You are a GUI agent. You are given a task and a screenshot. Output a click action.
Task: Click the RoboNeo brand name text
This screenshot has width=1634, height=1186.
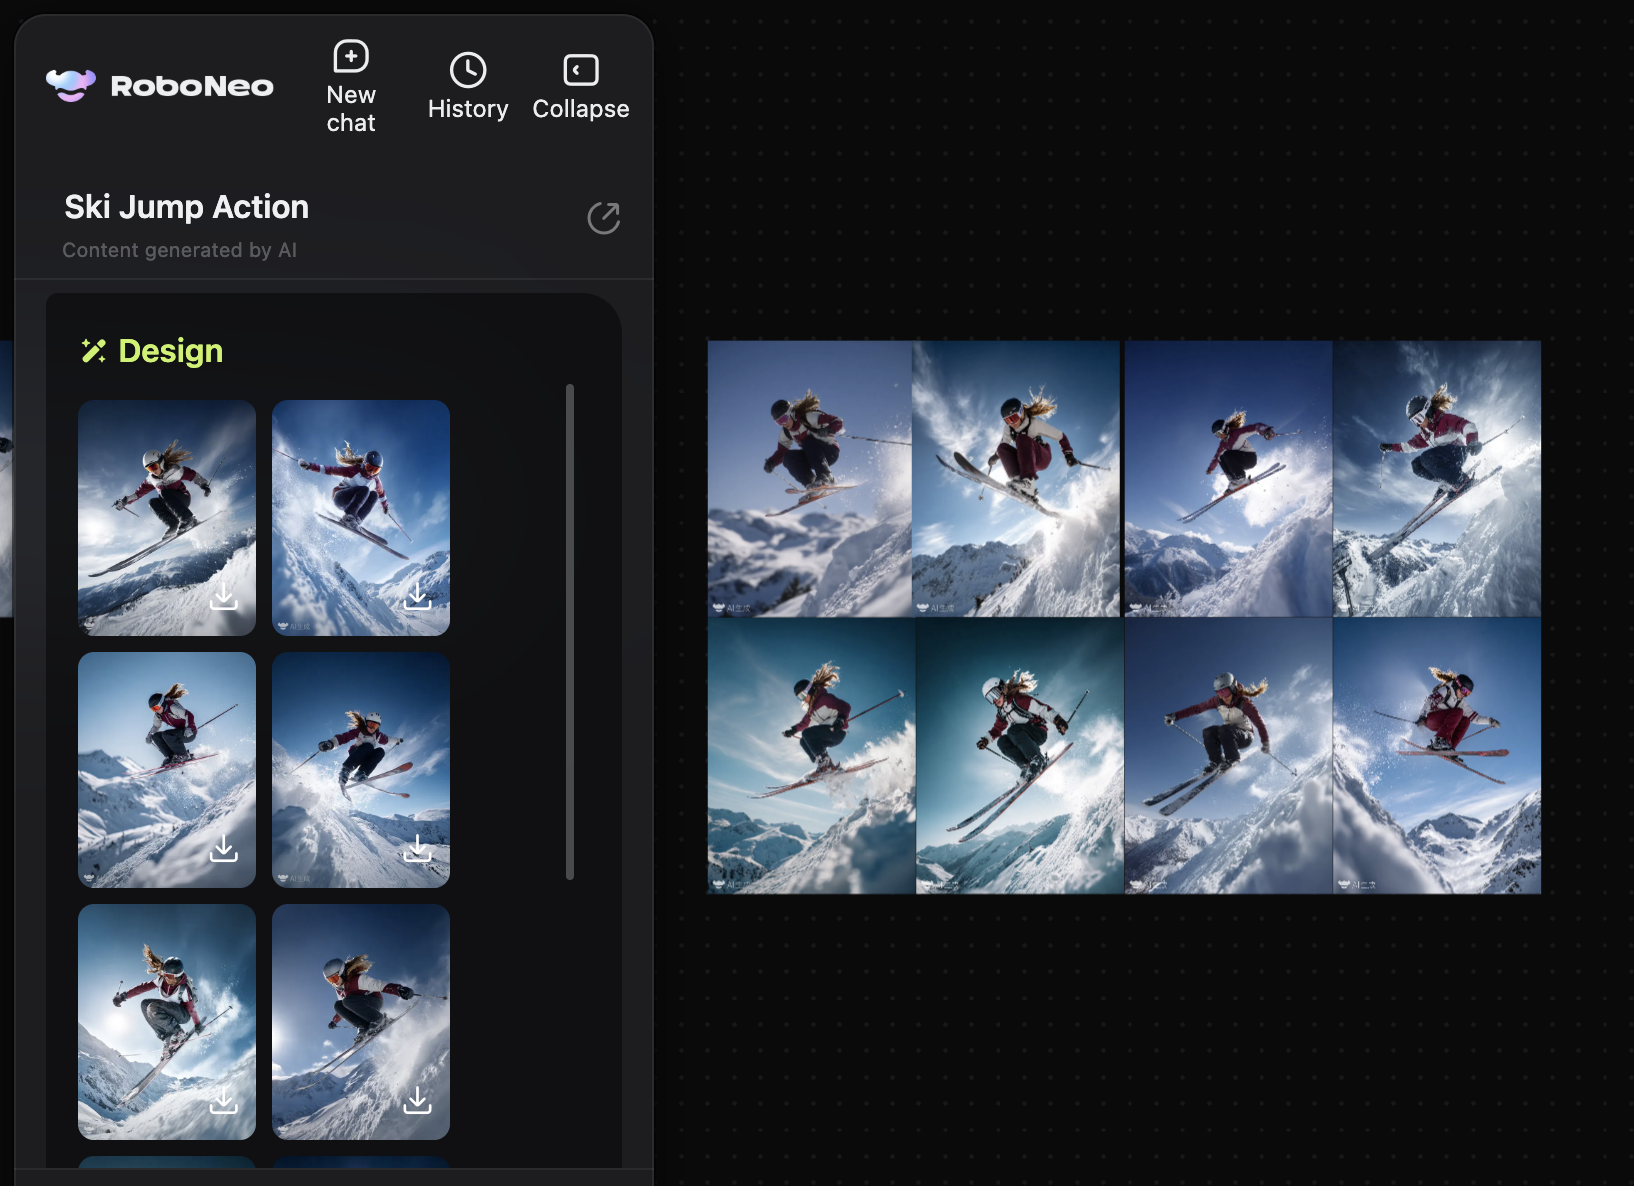click(192, 87)
